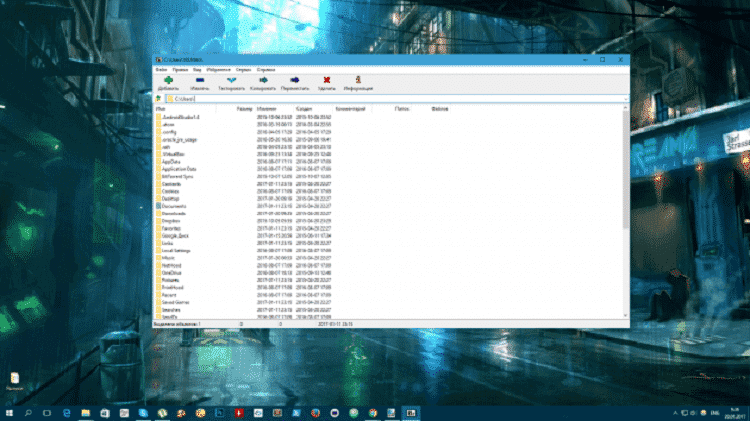Select the Переместить (Move) toolbar icon
The width and height of the screenshot is (750, 421).
(x=295, y=81)
